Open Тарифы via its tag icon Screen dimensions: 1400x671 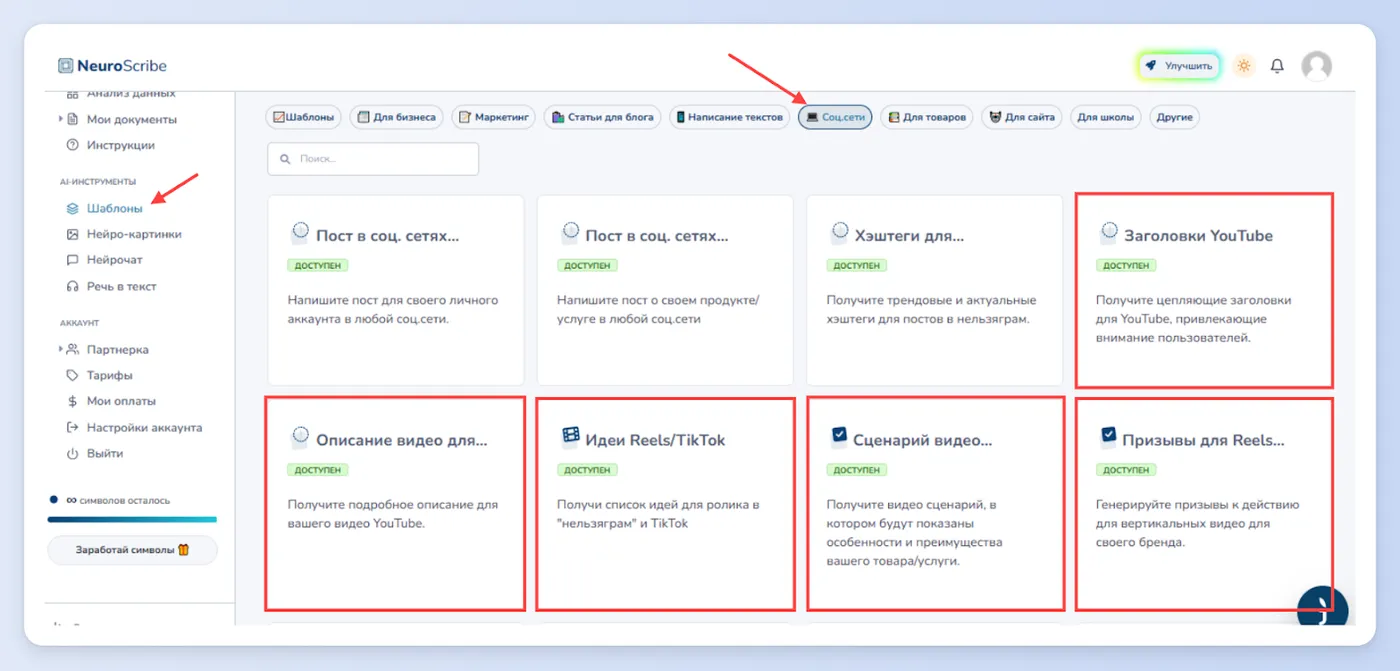point(72,376)
